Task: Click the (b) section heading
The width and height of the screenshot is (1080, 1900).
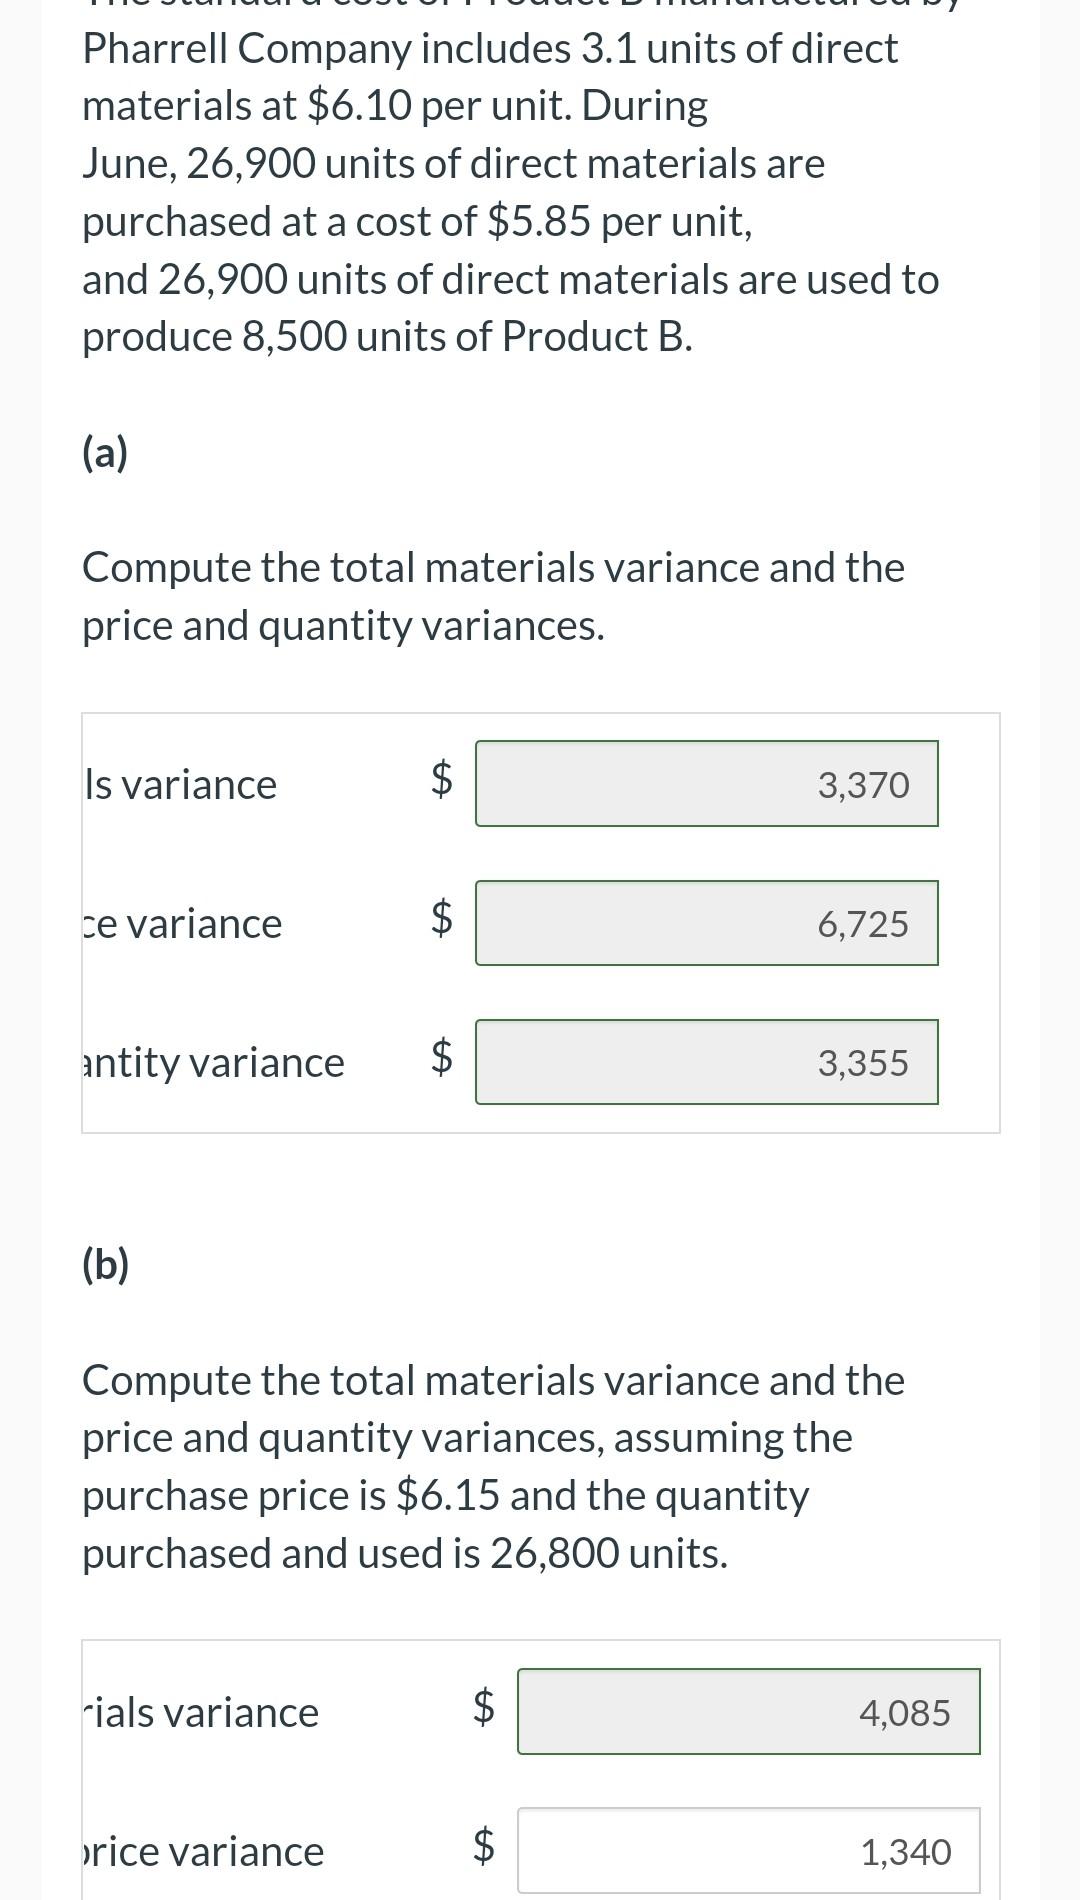Action: pyautogui.click(x=105, y=1265)
